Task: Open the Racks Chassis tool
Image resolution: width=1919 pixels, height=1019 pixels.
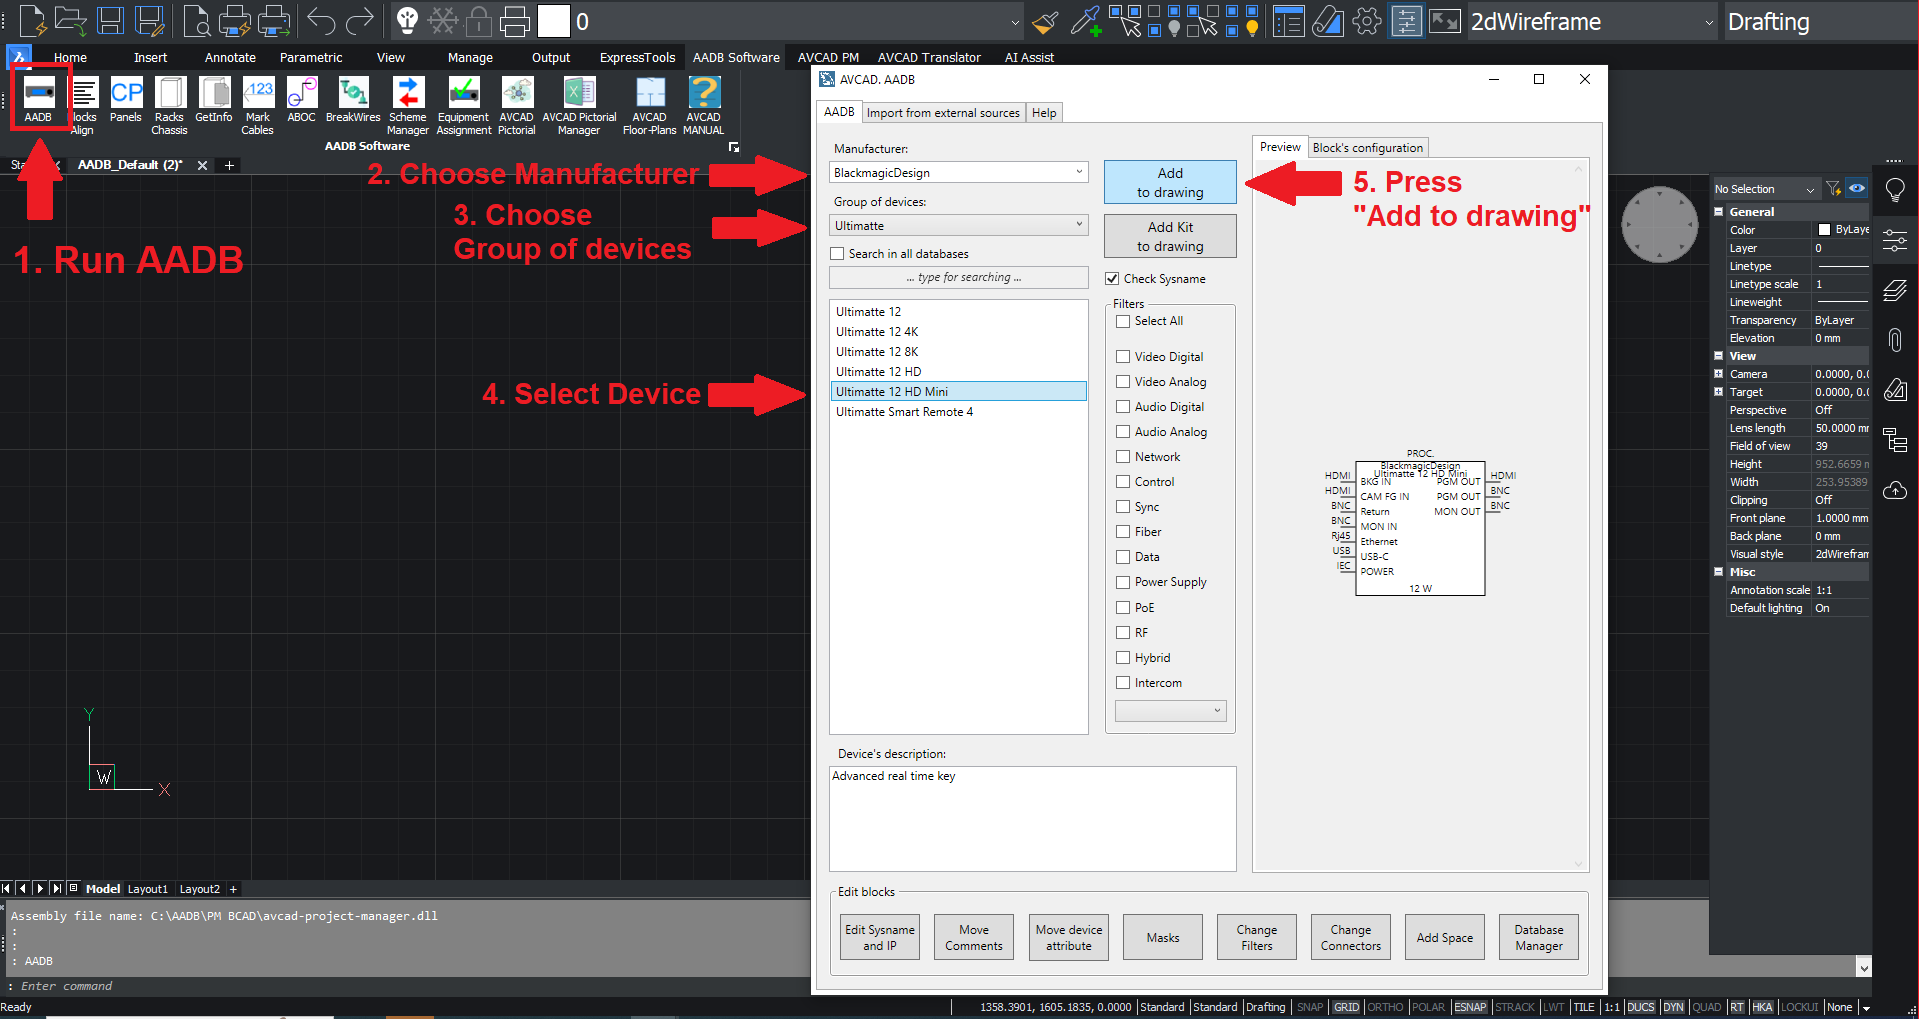Action: pyautogui.click(x=169, y=105)
